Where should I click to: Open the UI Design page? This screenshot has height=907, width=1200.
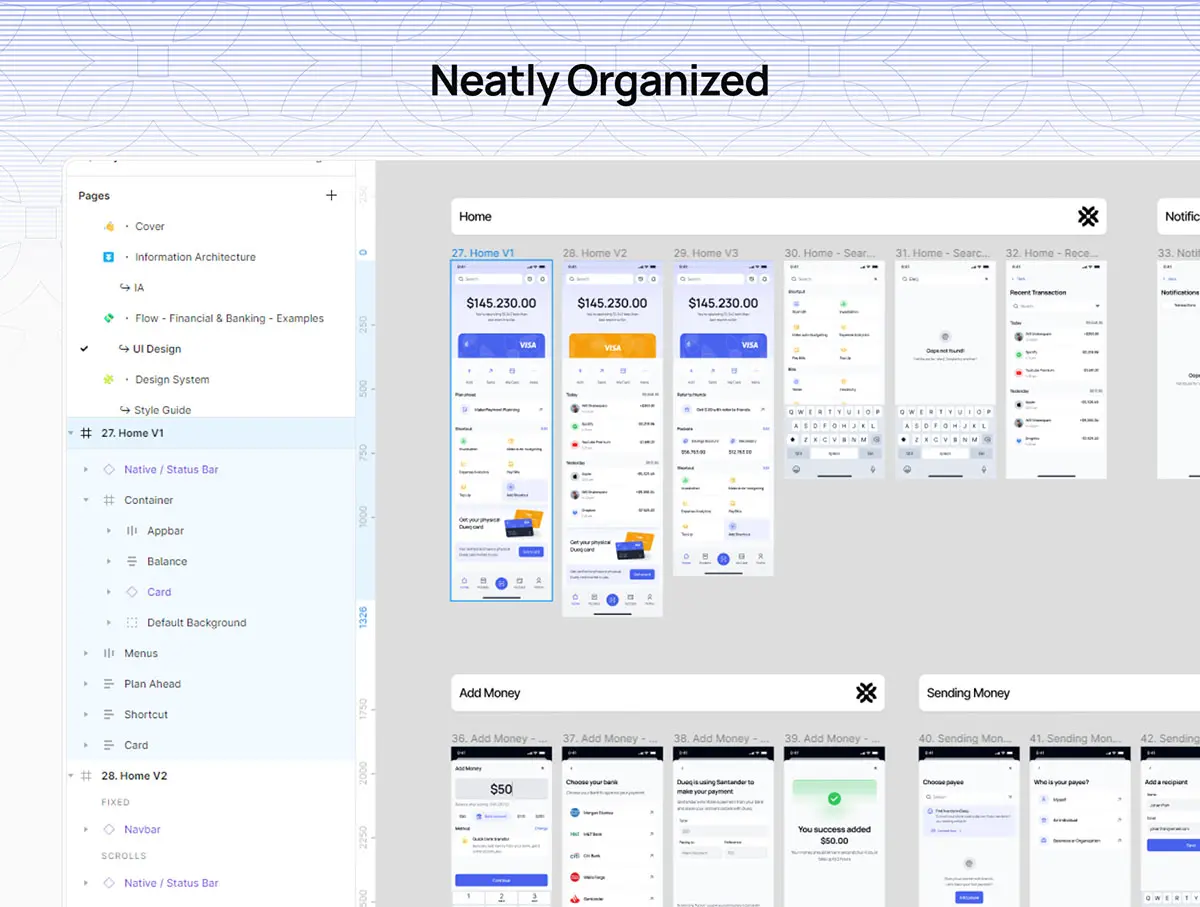[156, 349]
